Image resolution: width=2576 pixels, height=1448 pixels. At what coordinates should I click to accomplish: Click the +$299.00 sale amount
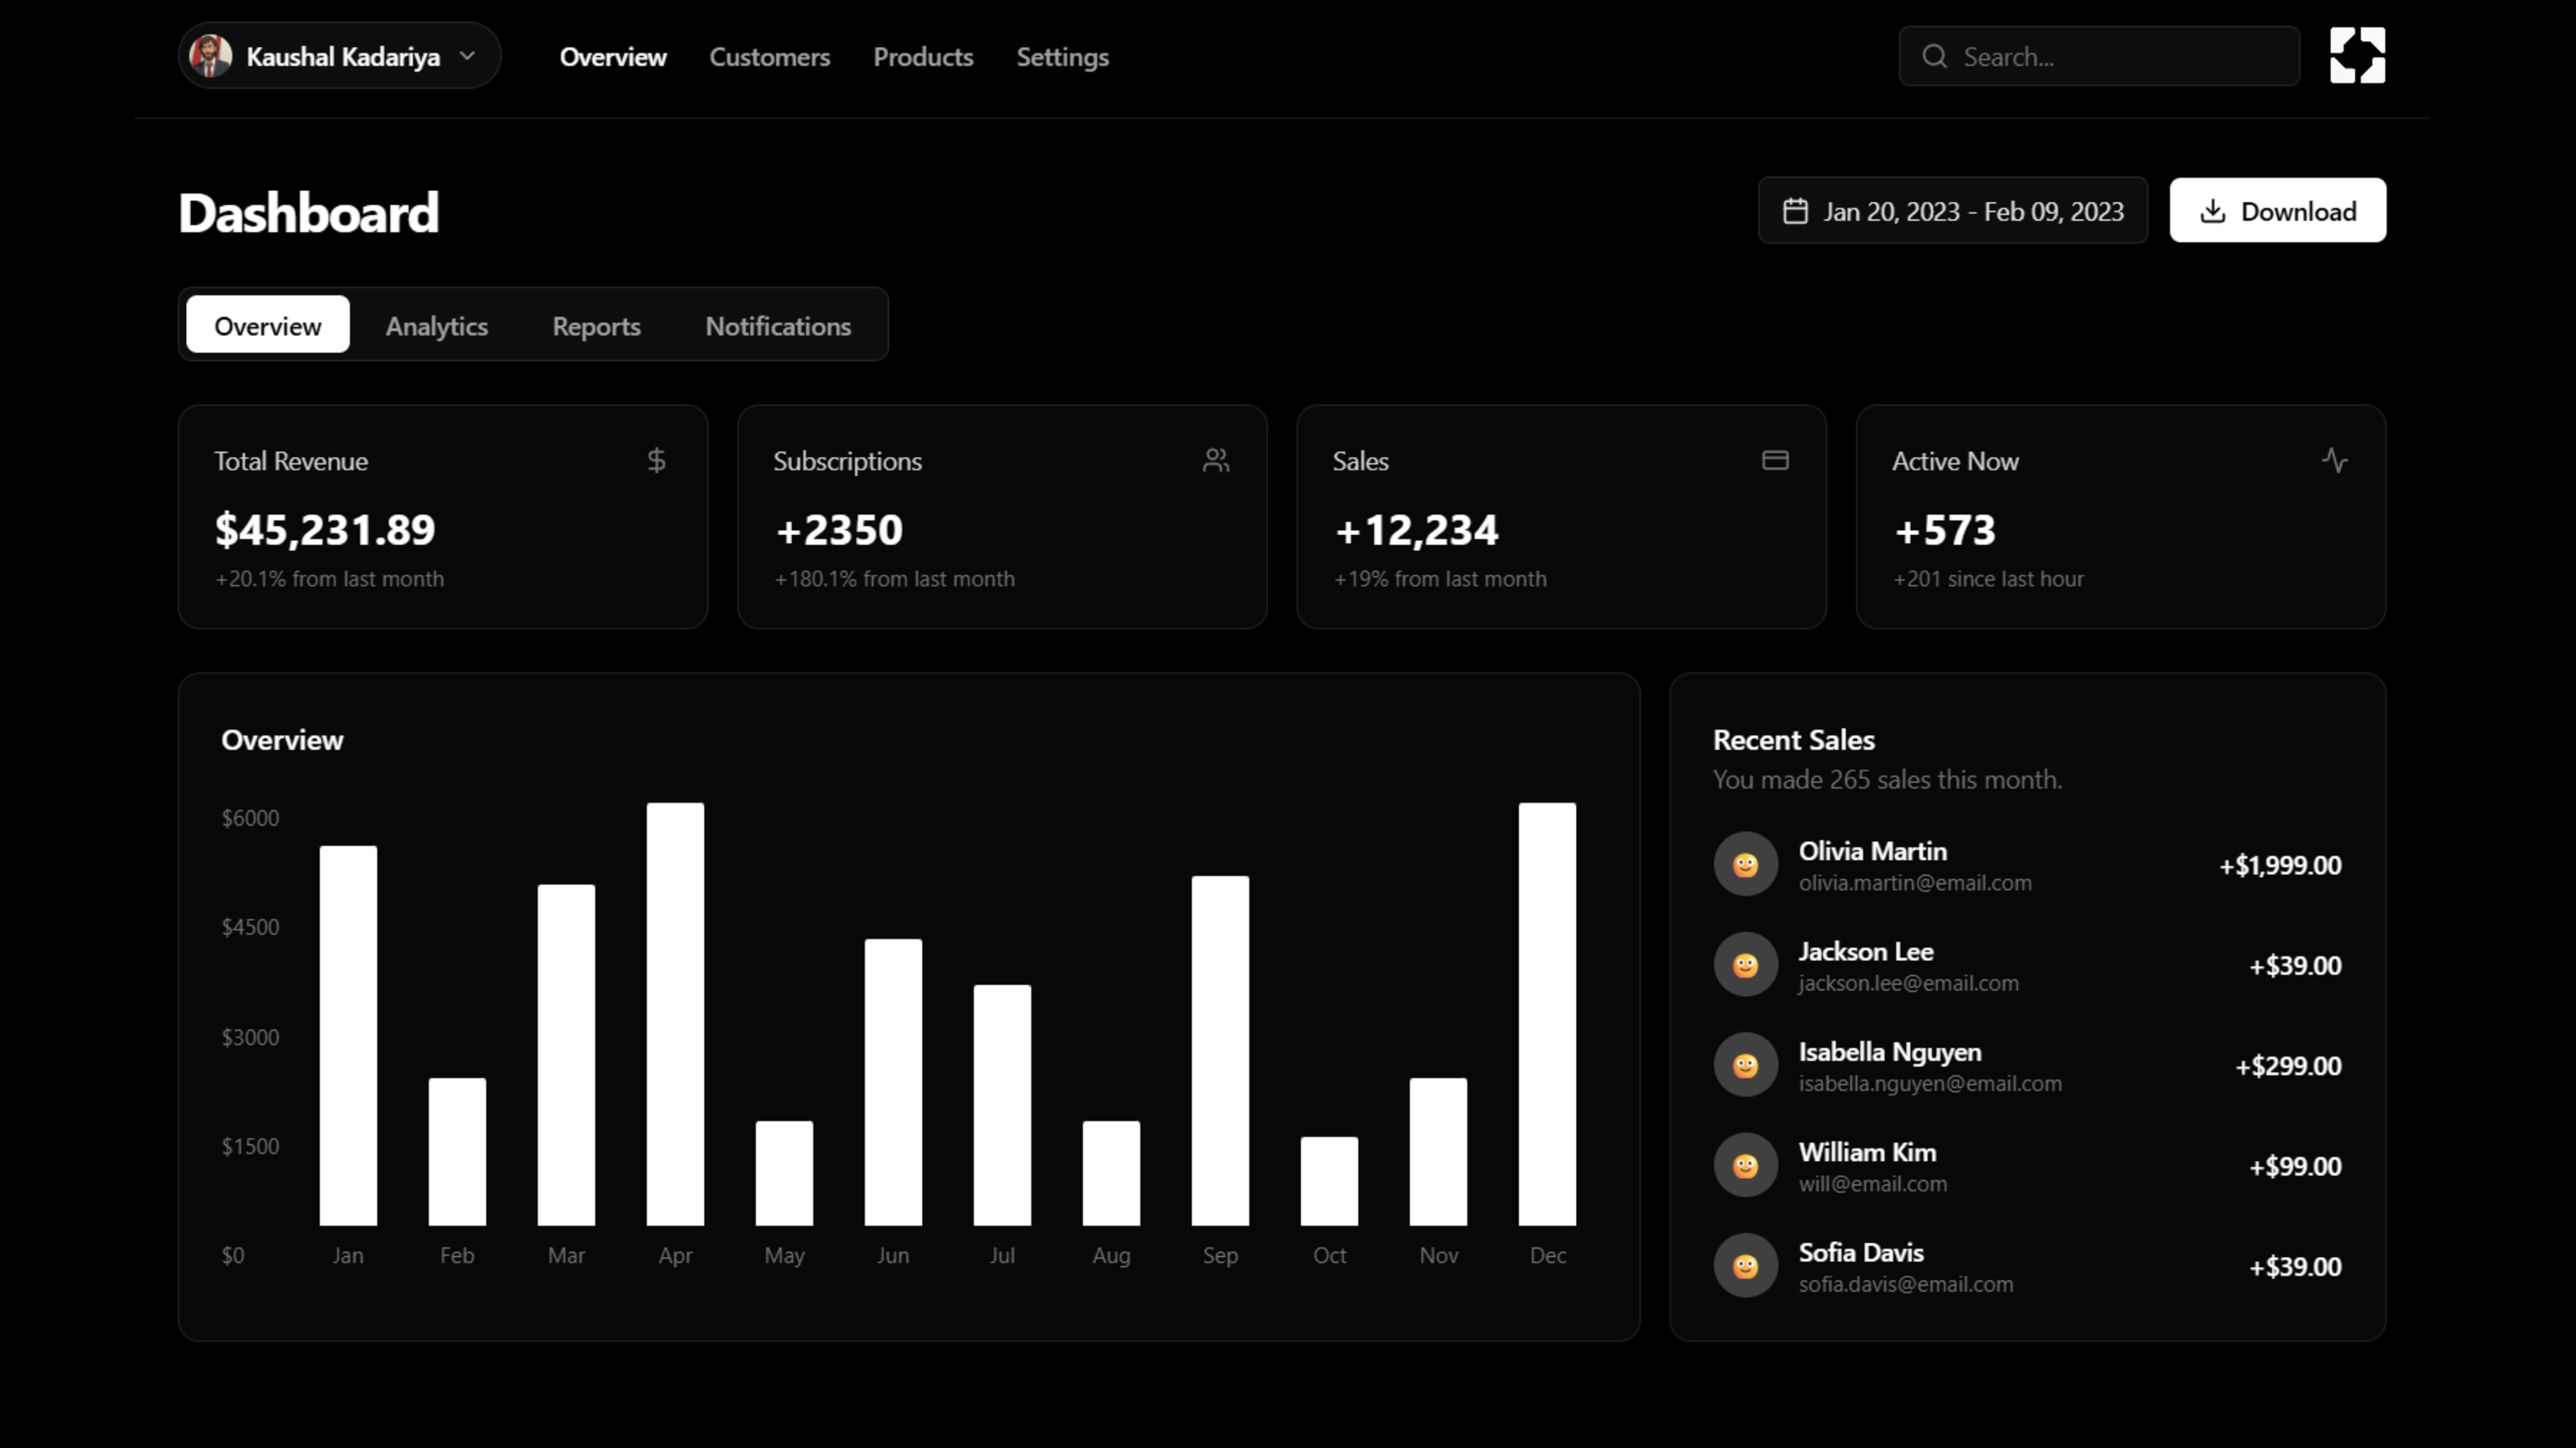(x=2288, y=1066)
